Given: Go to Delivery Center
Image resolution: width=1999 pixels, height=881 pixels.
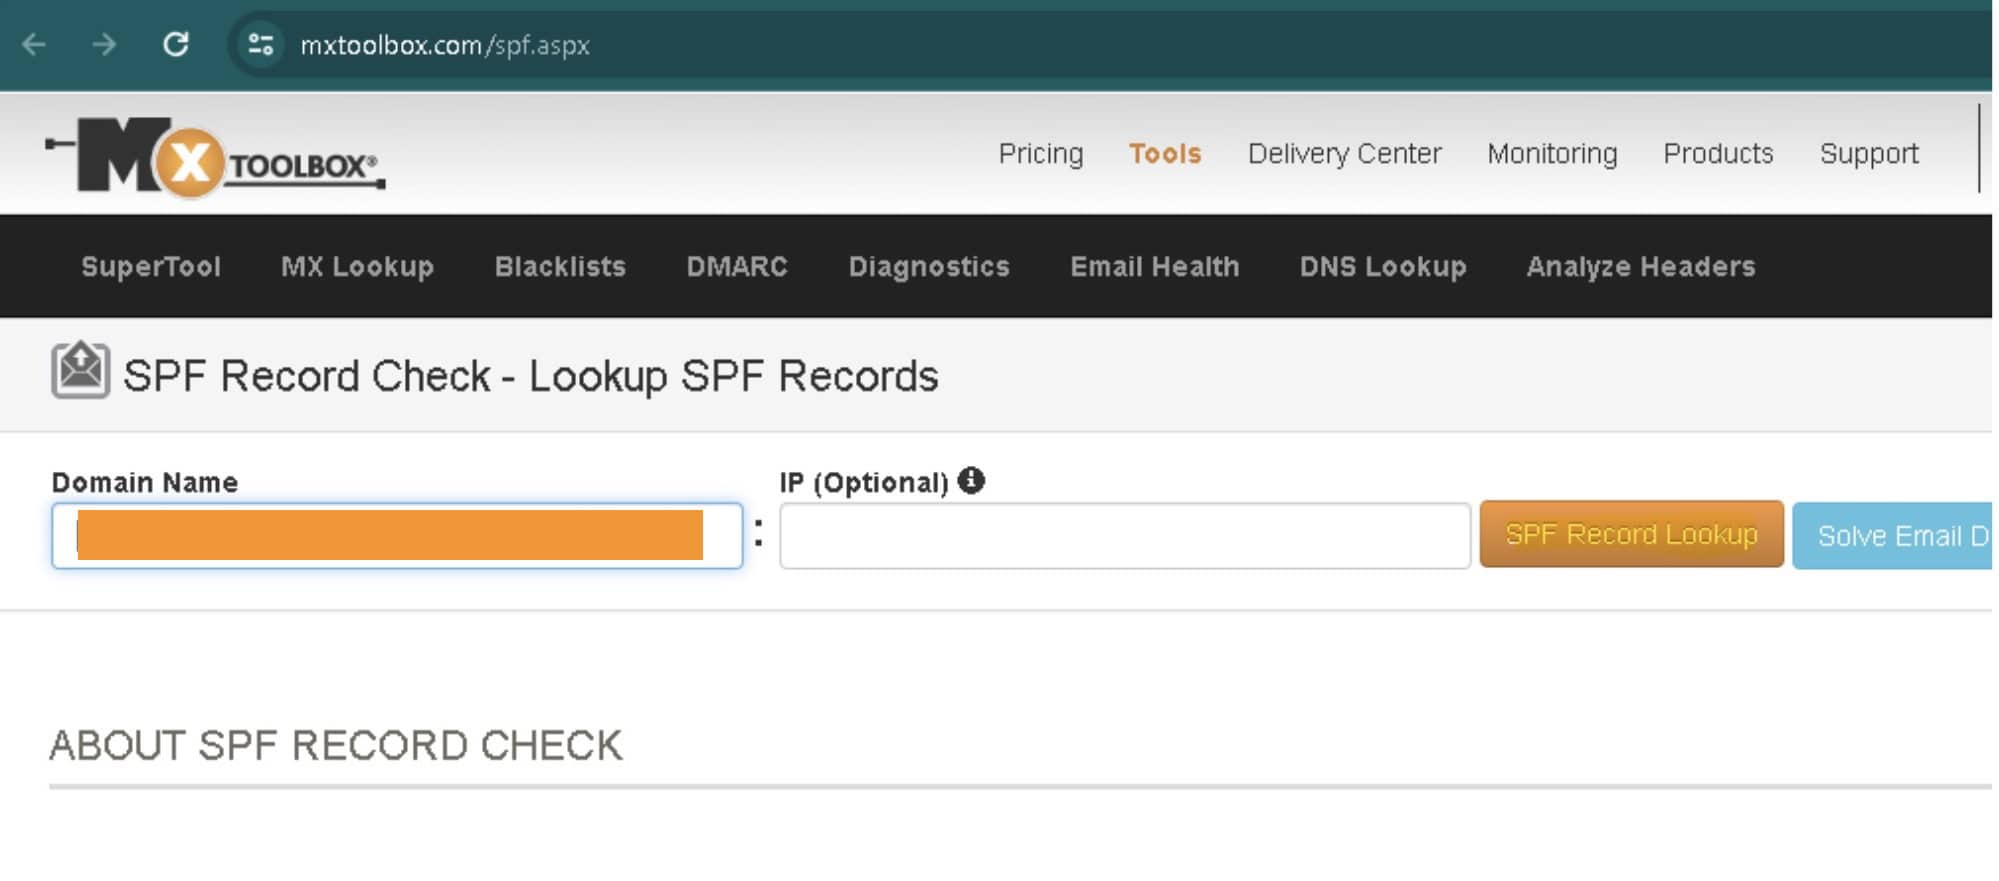Looking at the screenshot, I should coord(1345,153).
